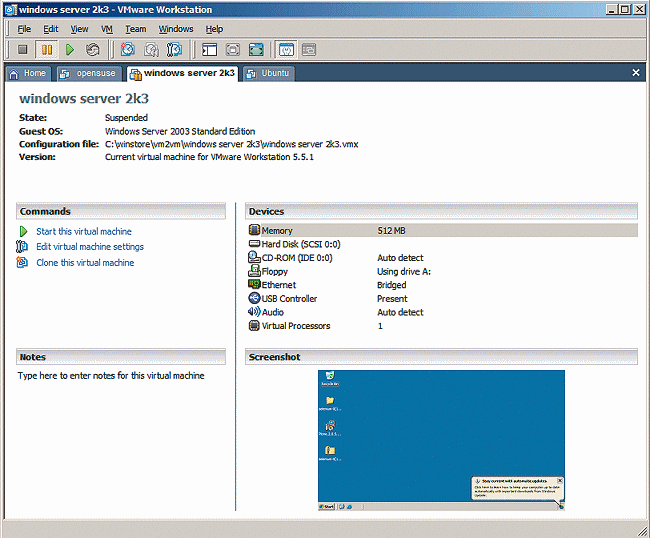The height and width of the screenshot is (538, 650).
Task: Click the Revert to snapshot toolbar icon
Action: point(150,49)
